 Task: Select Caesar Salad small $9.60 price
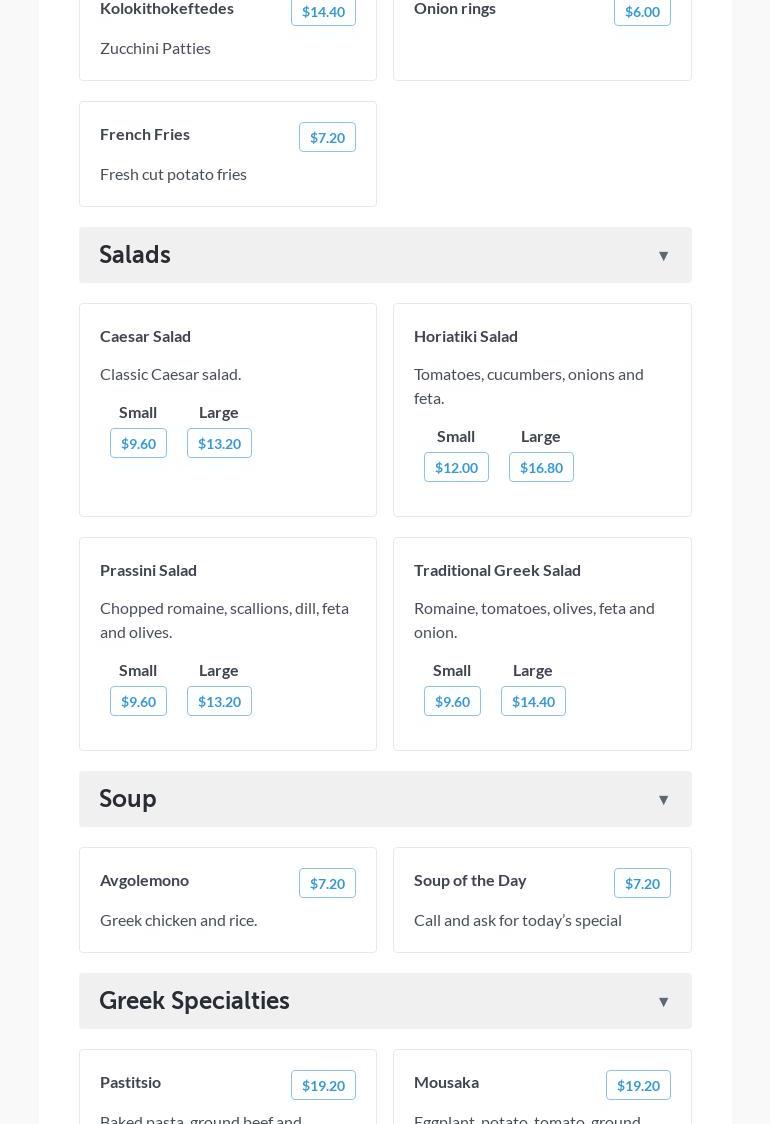[x=138, y=443]
